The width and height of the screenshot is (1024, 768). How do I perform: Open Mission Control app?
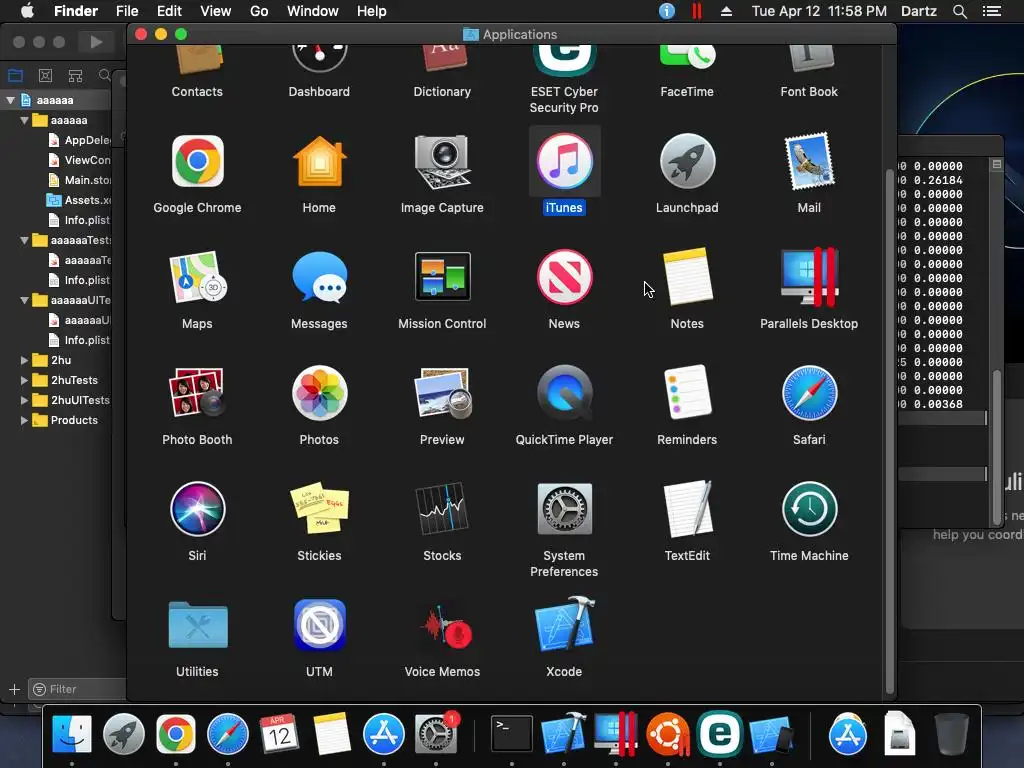tap(442, 277)
